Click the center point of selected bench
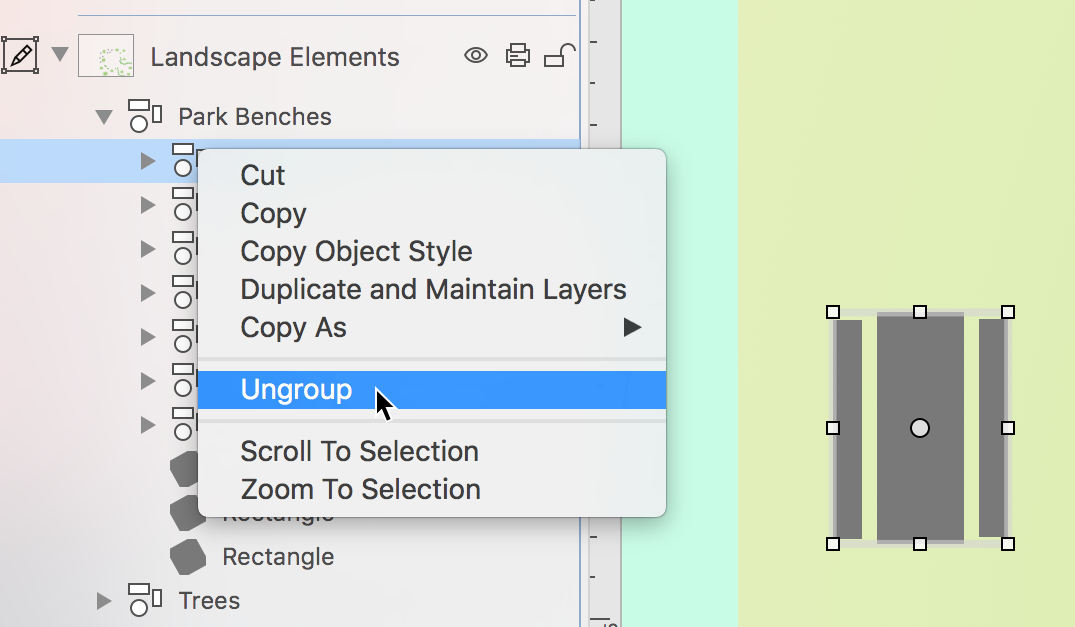Viewport: 1075px width, 627px height. point(920,428)
